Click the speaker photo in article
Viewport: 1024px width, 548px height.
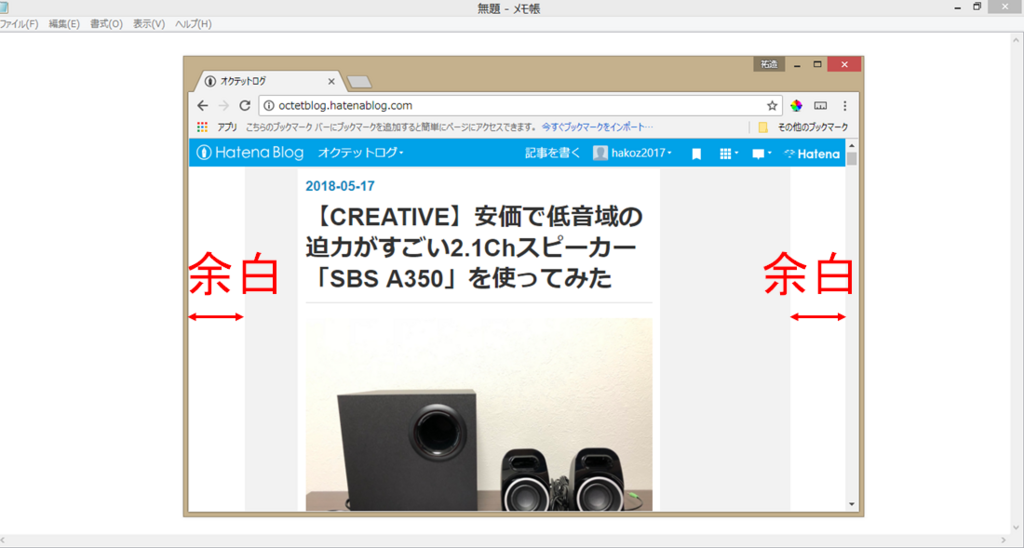point(479,414)
